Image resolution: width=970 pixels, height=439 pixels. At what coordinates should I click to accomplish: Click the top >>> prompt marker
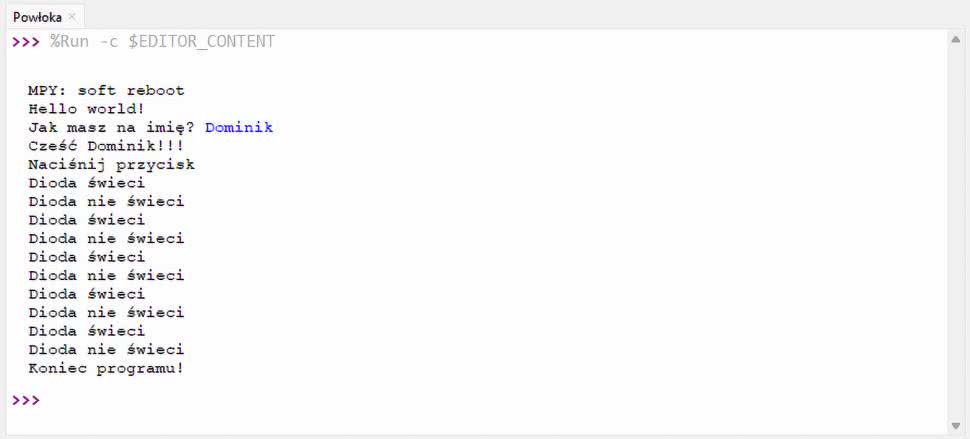click(24, 42)
